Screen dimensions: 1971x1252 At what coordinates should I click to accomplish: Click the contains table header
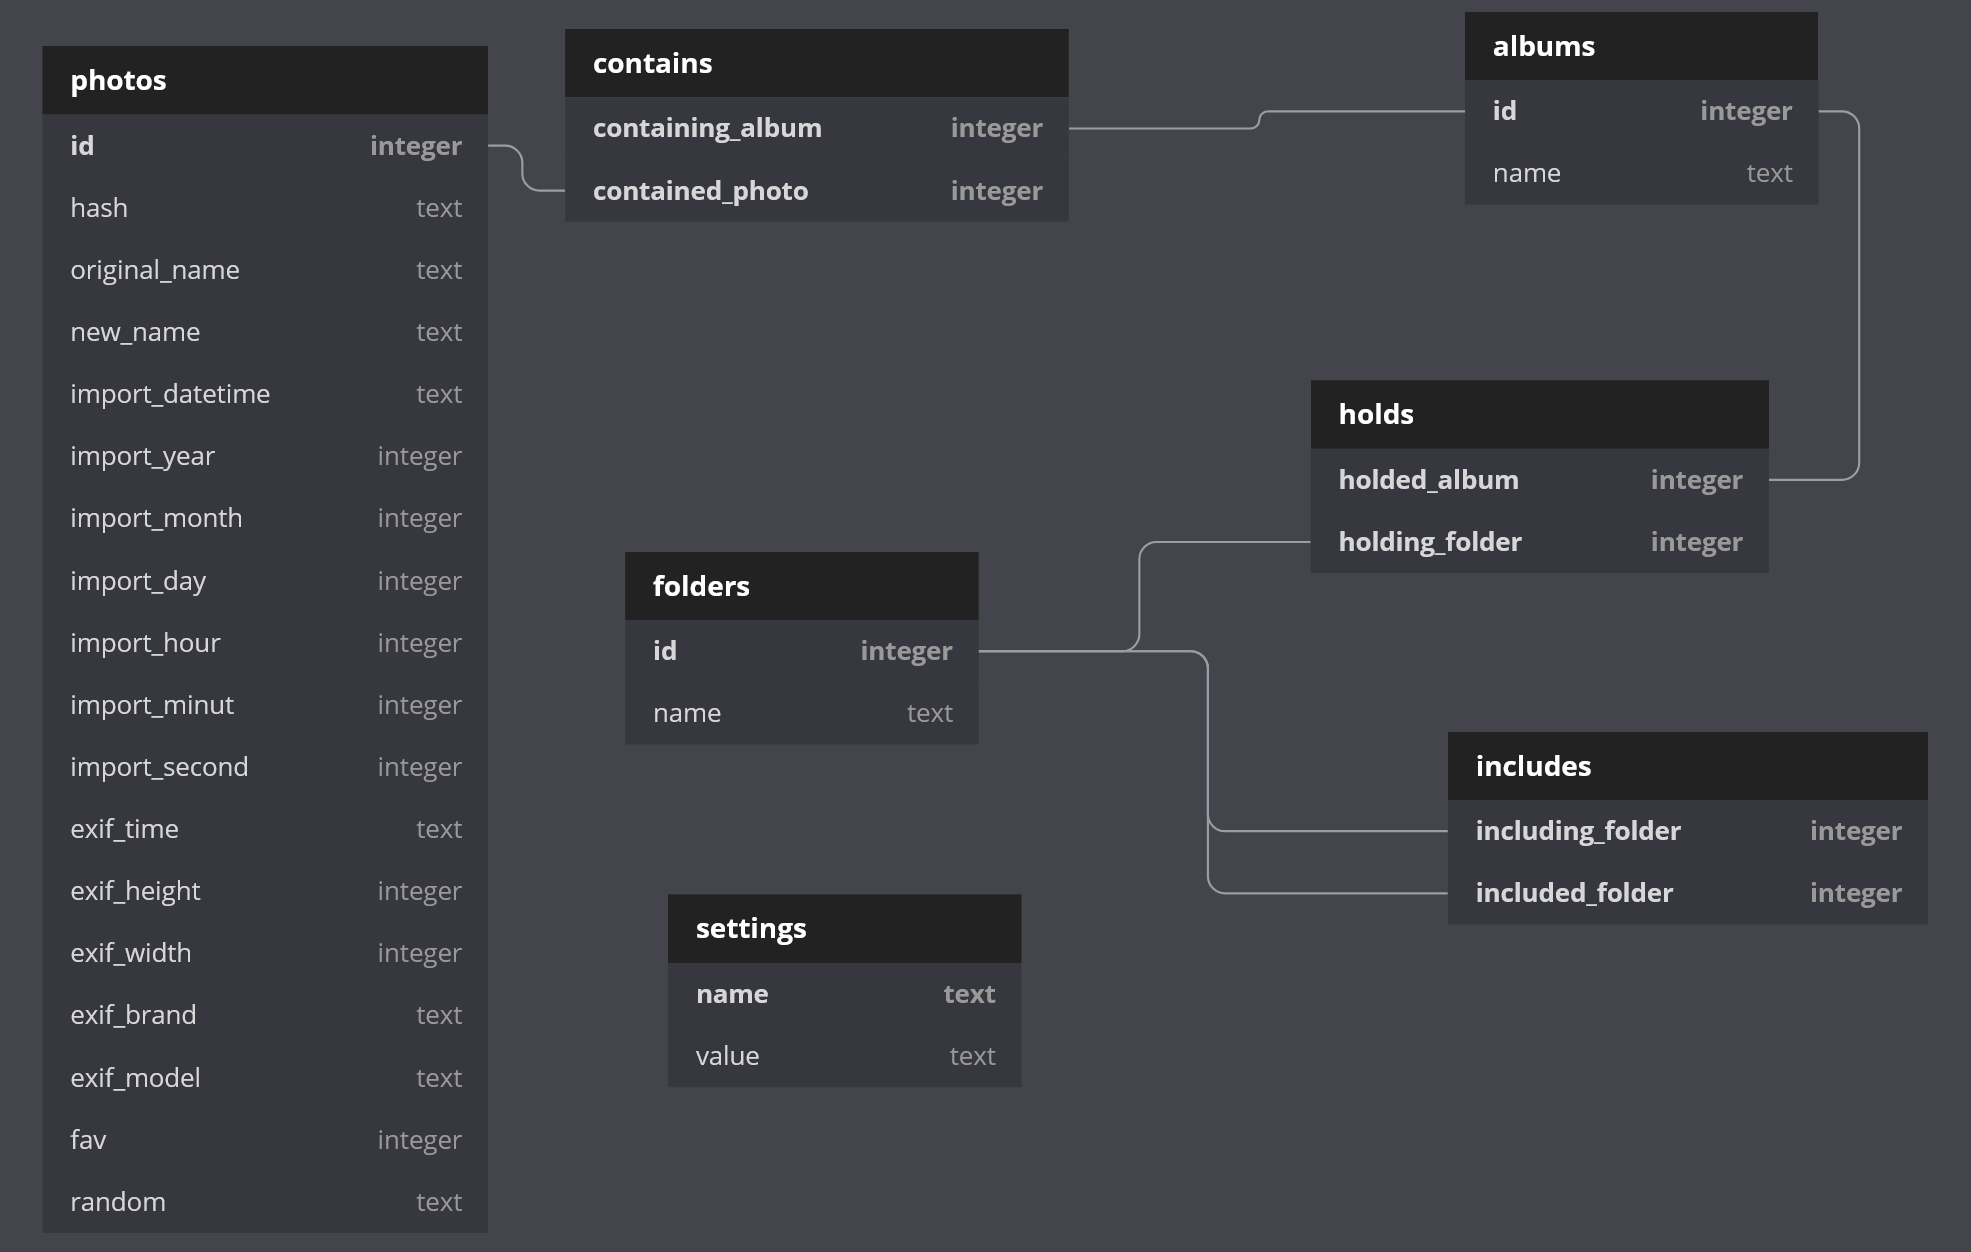coord(816,63)
